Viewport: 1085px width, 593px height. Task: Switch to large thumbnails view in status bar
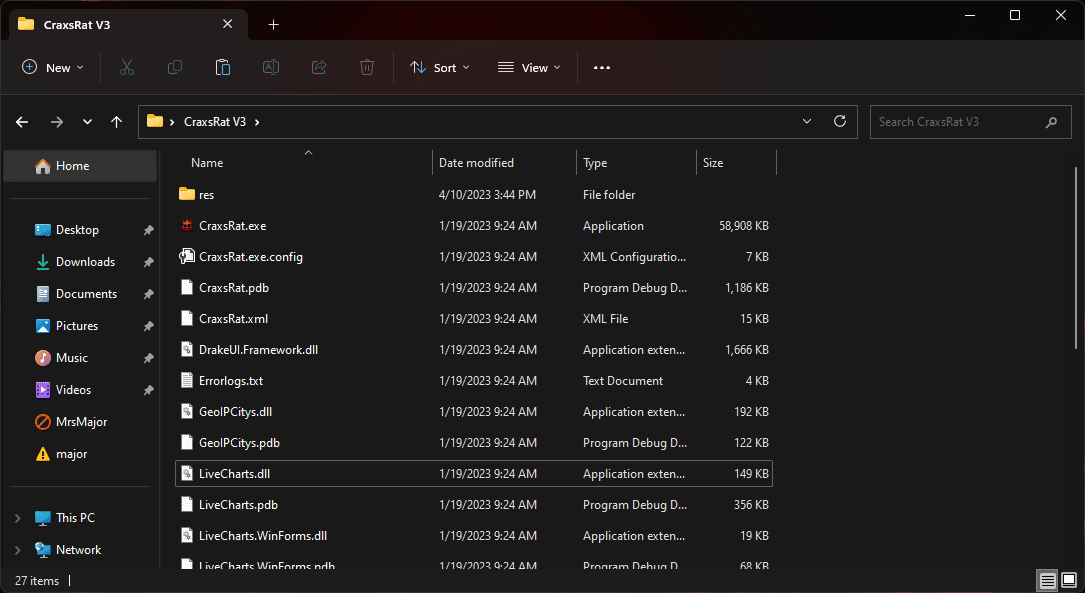1069,581
